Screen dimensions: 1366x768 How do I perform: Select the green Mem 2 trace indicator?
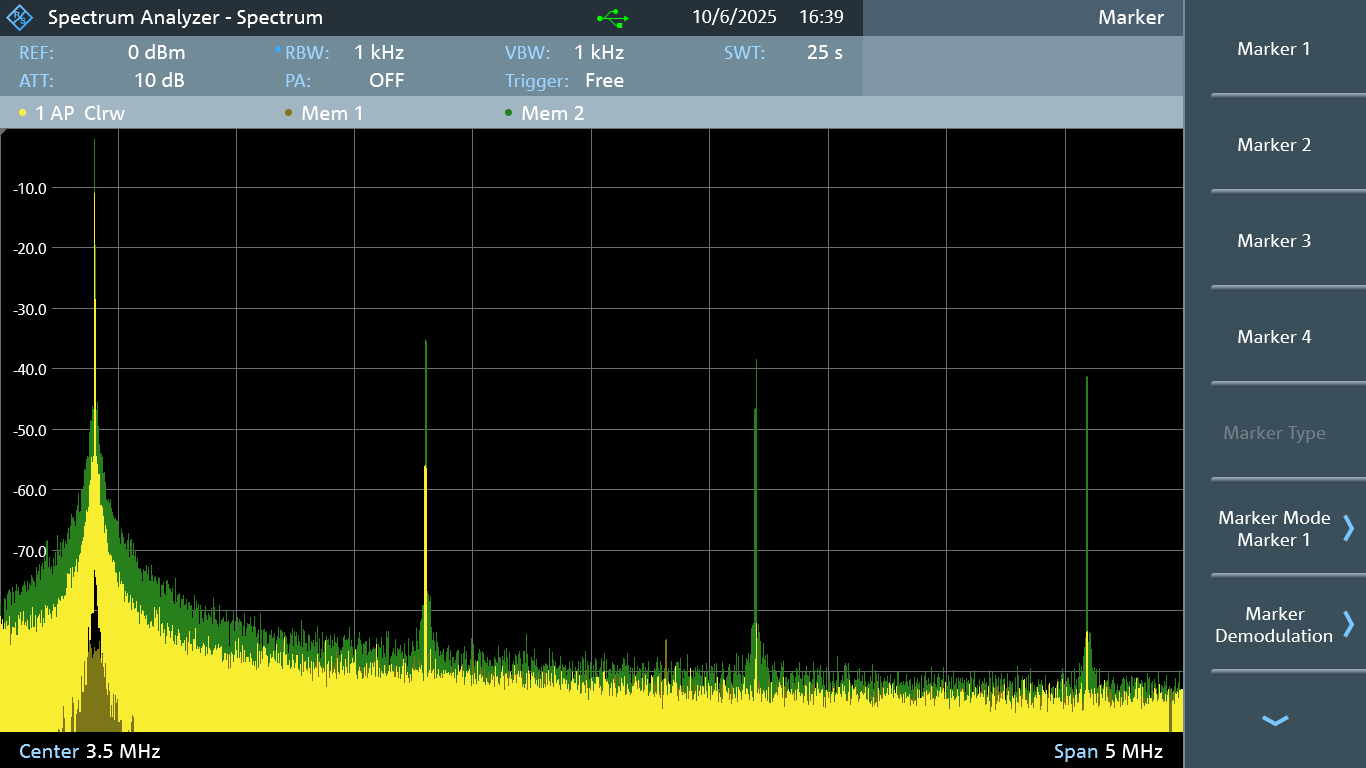[x=544, y=113]
